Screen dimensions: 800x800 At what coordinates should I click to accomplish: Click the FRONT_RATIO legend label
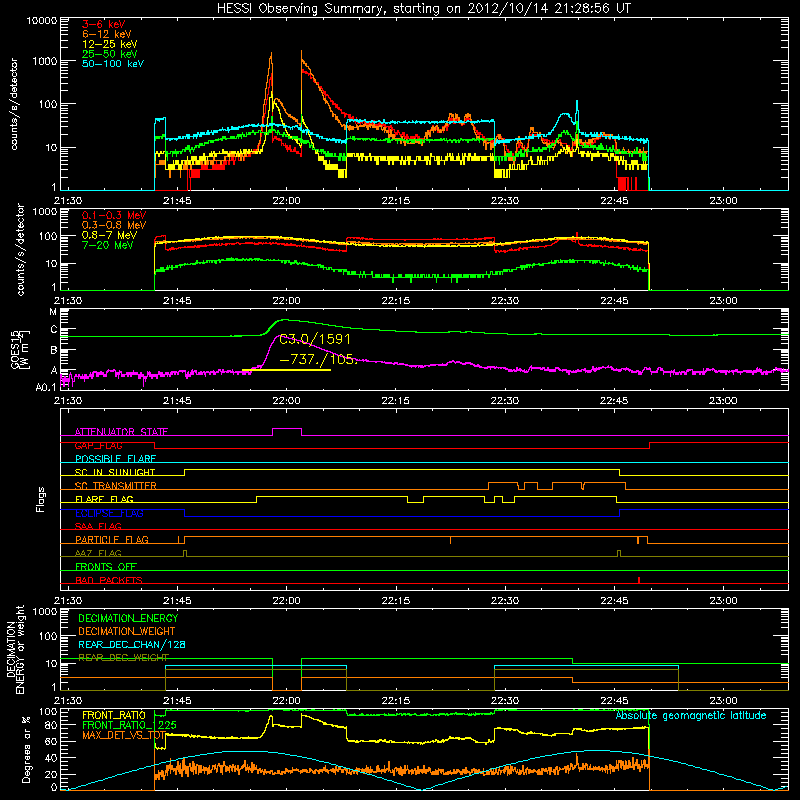pyautogui.click(x=114, y=716)
